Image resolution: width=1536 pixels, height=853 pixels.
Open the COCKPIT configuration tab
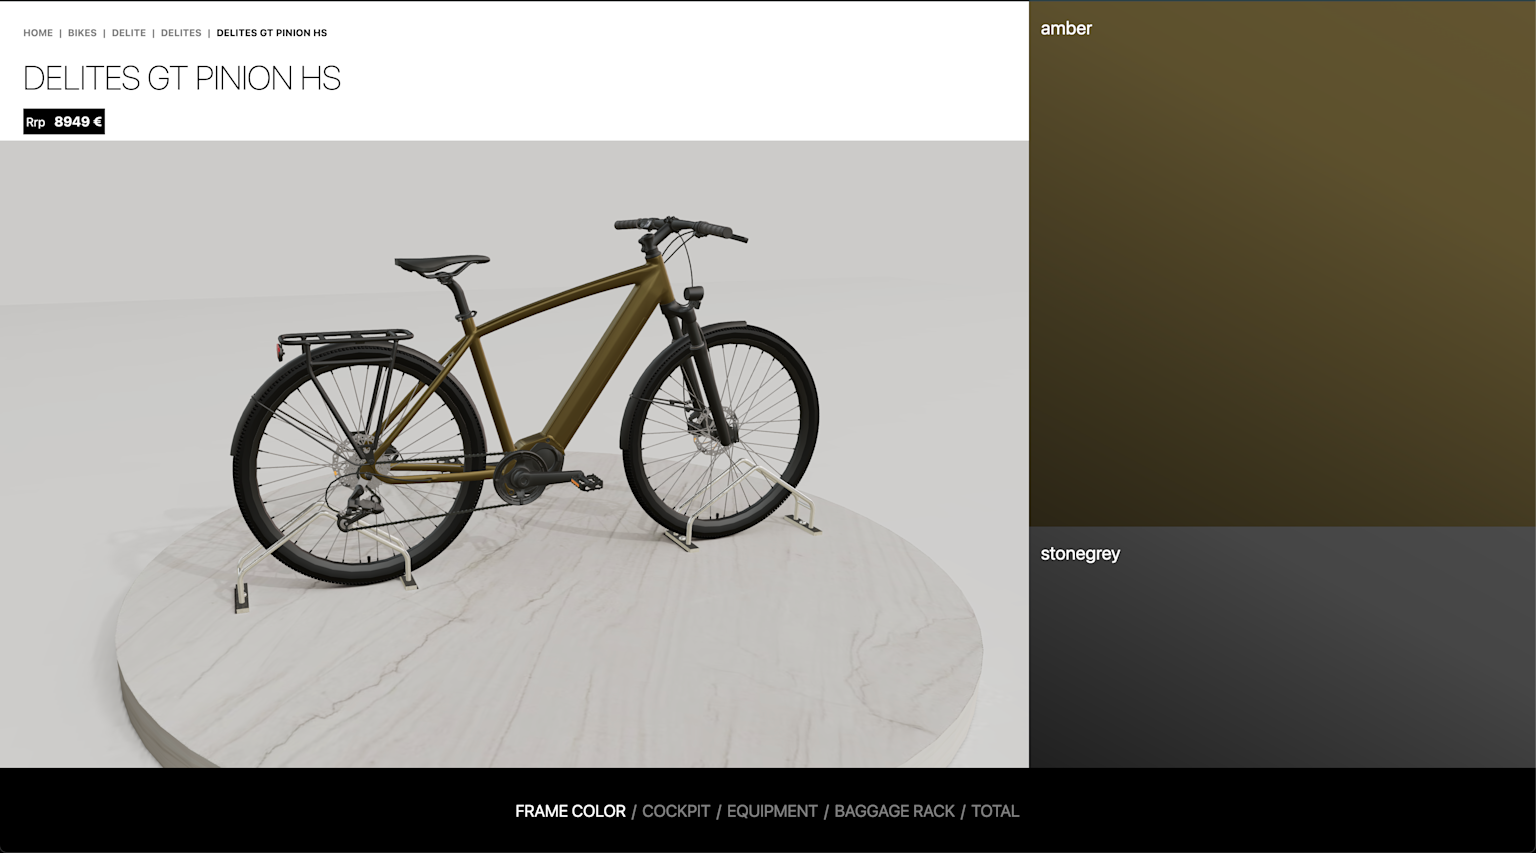676,811
